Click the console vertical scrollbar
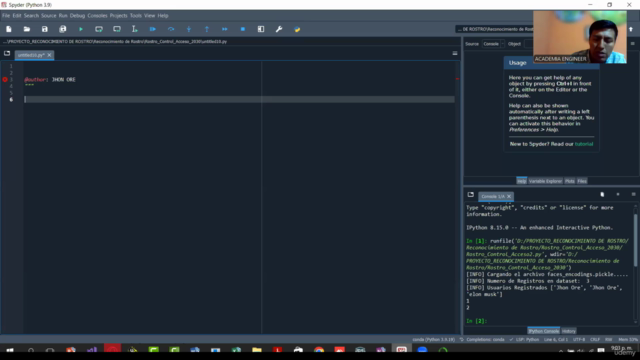 coord(636,241)
